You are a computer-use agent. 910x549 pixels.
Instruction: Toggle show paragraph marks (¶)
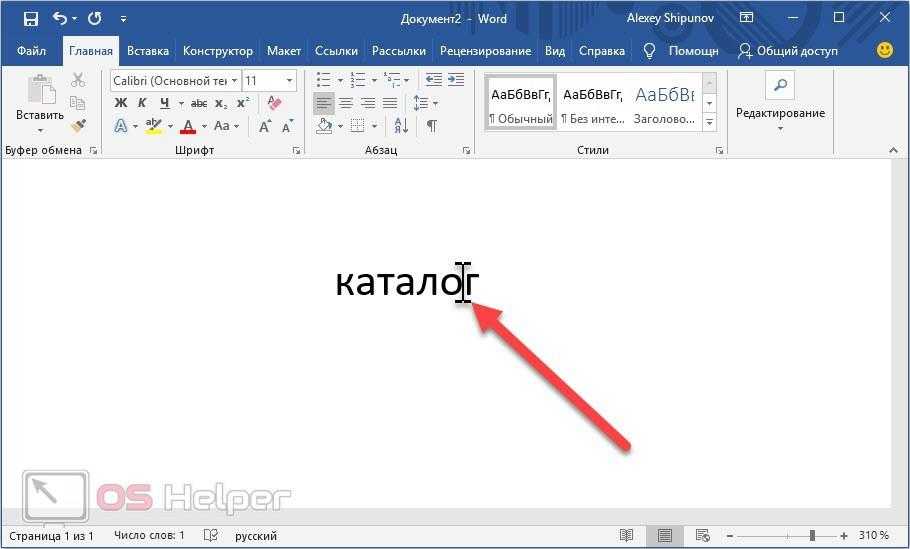432,126
